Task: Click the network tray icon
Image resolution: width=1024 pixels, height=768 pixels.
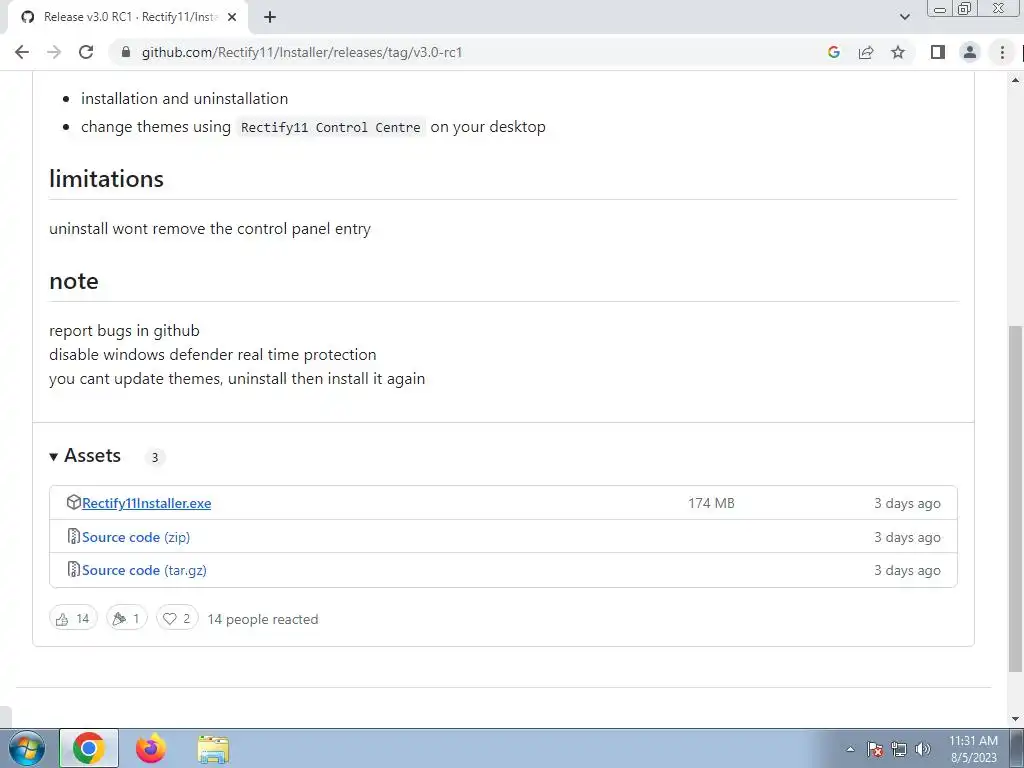Action: [x=899, y=750]
